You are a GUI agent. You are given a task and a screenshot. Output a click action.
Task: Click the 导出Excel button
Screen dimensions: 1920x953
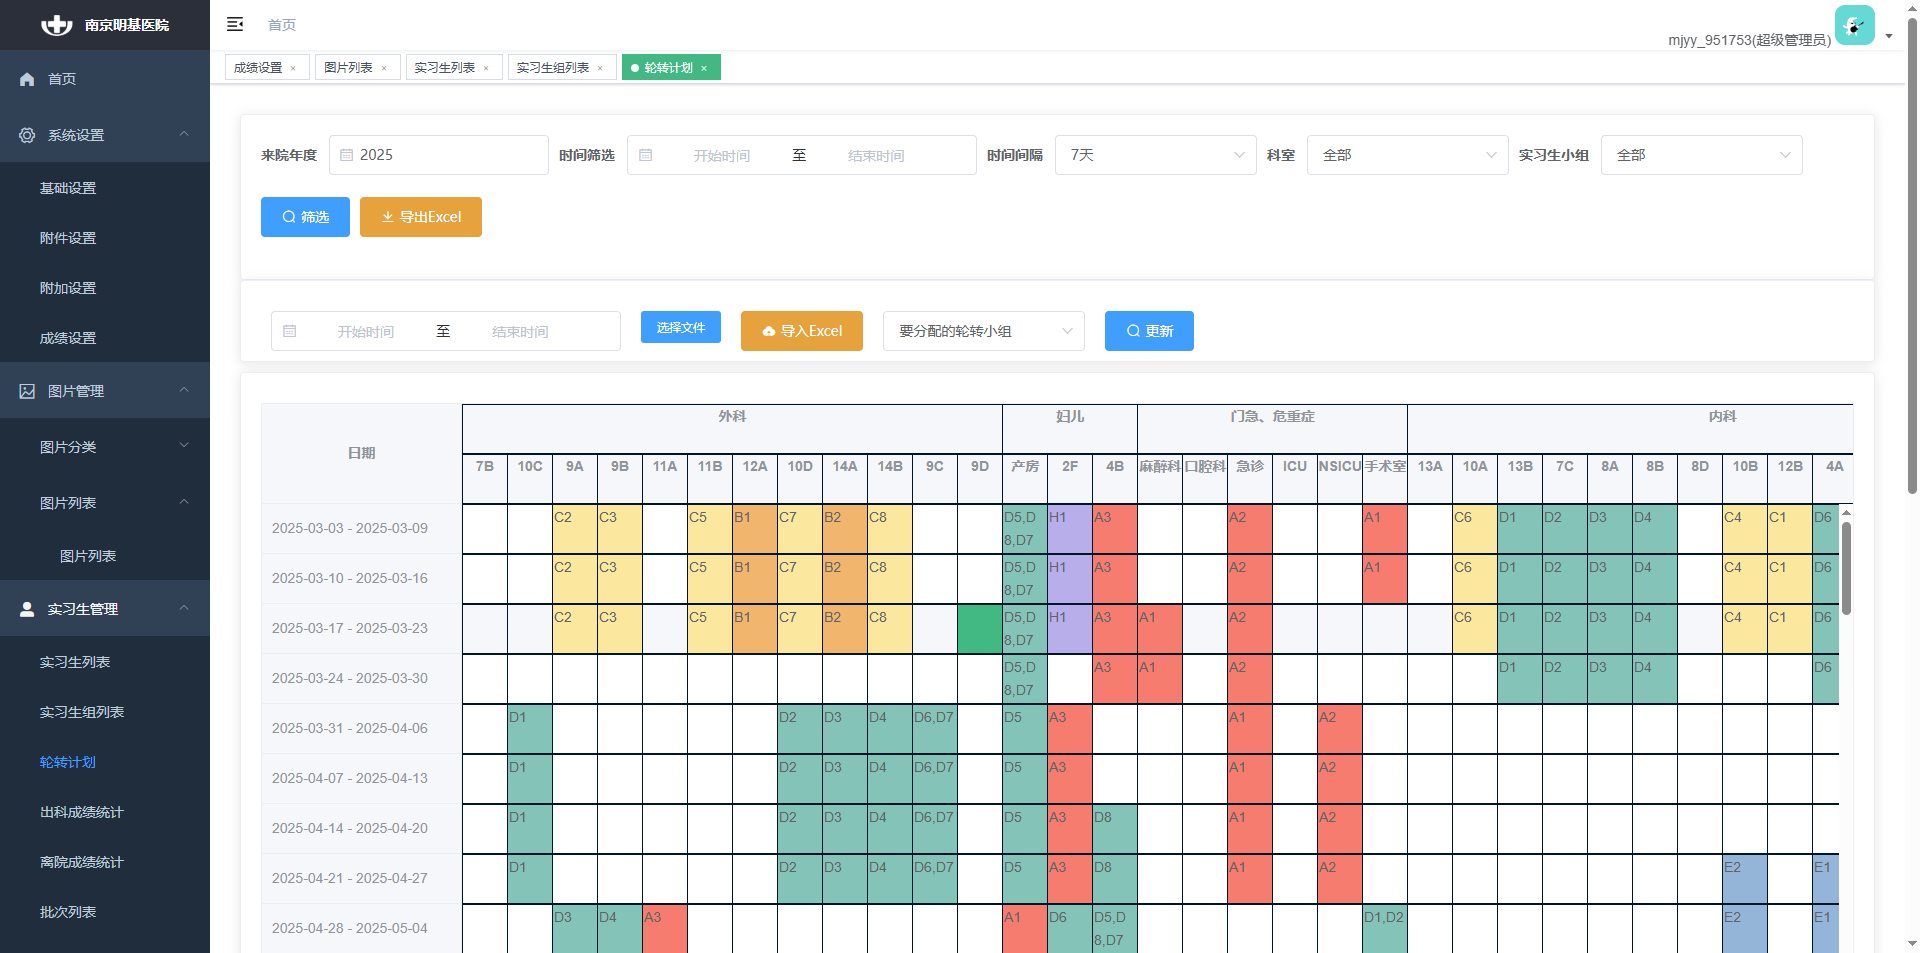(x=420, y=217)
